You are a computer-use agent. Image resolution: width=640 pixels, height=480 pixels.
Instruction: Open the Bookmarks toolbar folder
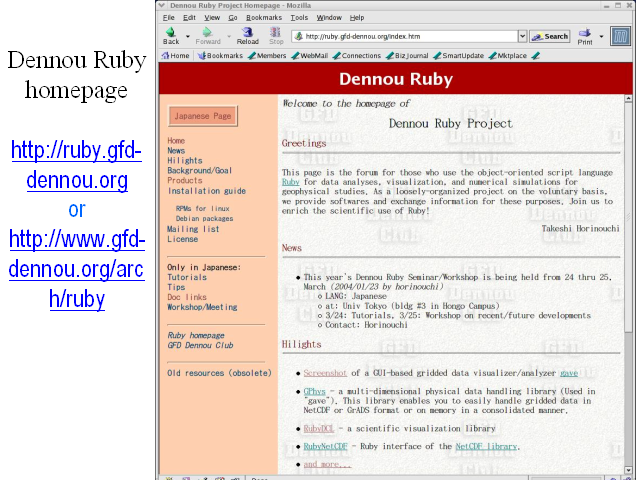[x=220, y=56]
